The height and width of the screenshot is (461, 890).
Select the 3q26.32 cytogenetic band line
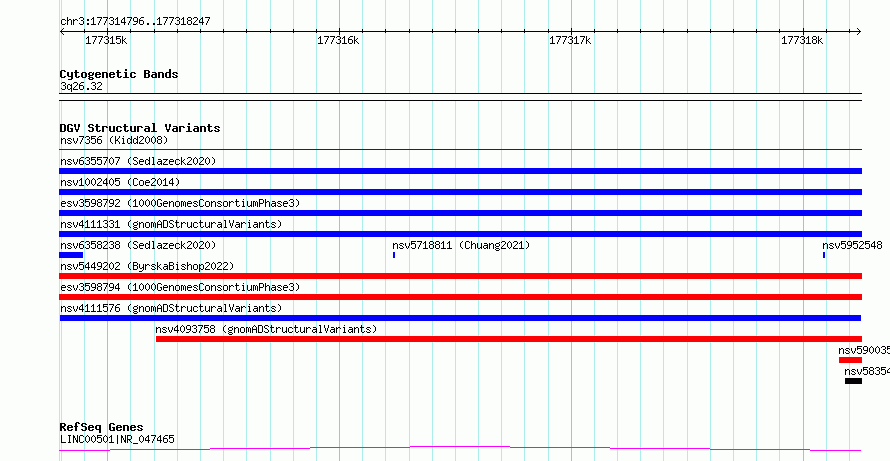click(460, 97)
